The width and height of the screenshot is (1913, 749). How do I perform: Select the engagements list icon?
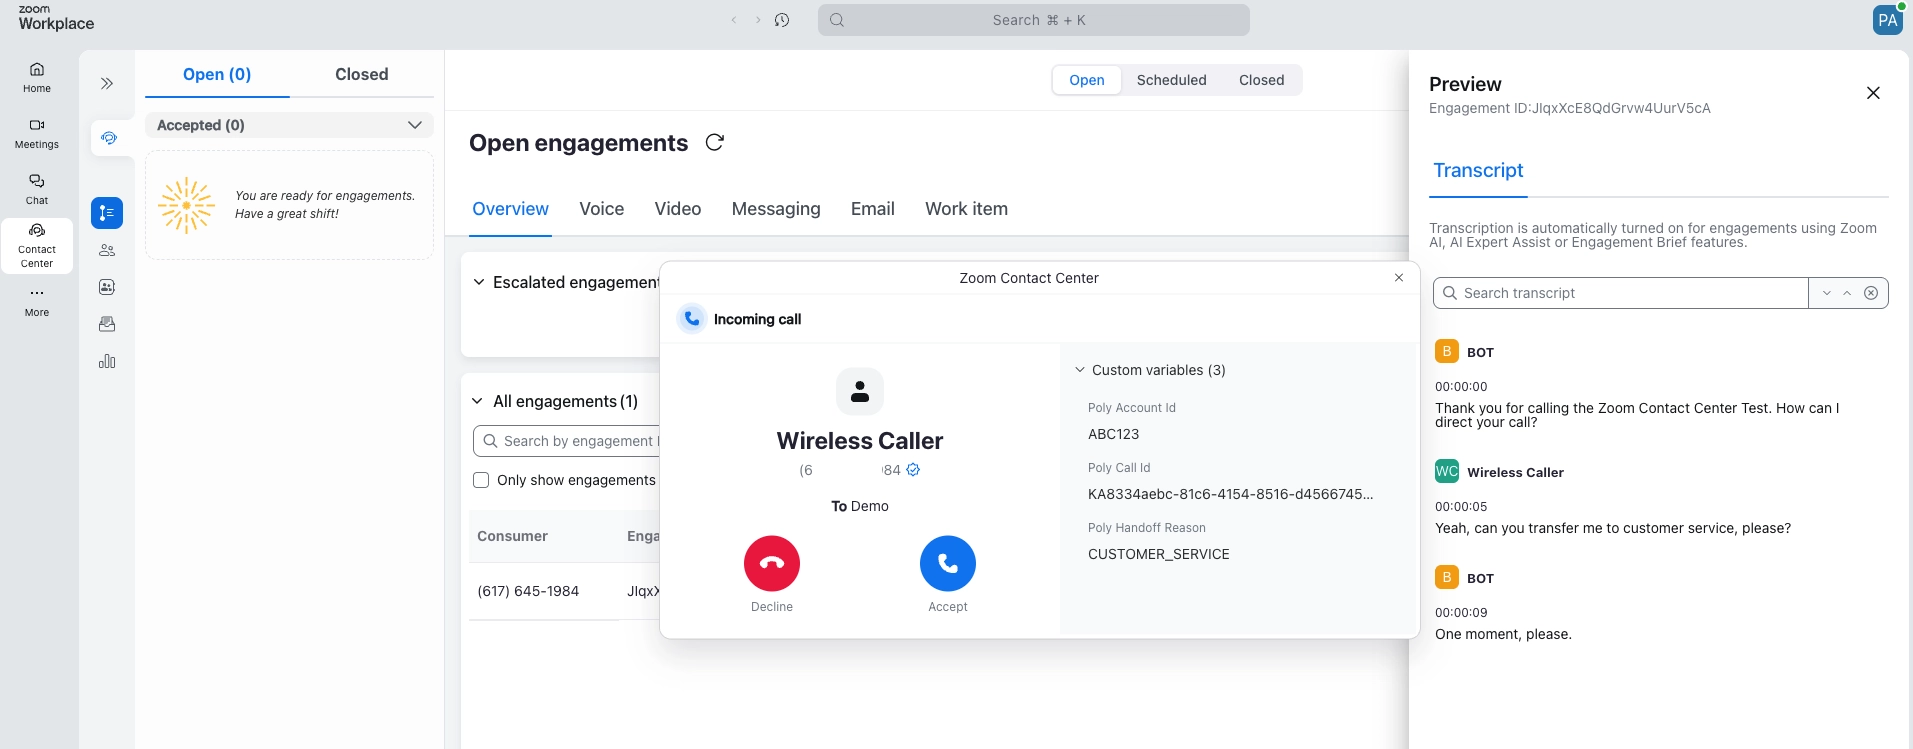pos(107,213)
